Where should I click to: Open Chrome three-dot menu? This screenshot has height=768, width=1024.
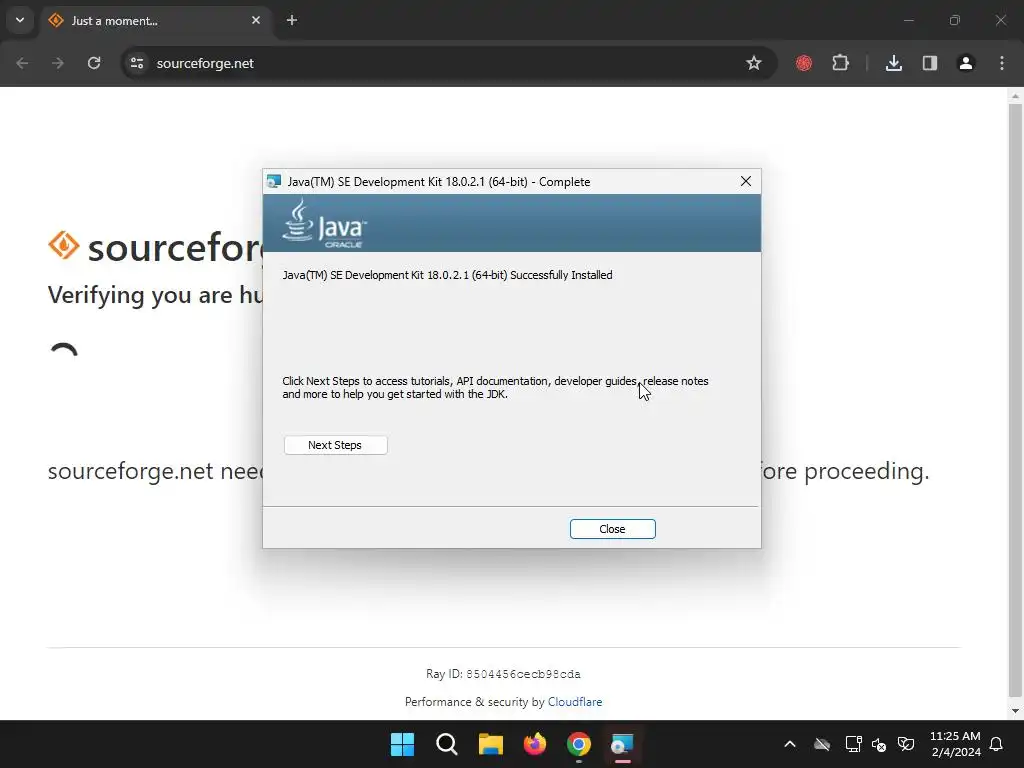pyautogui.click(x=1002, y=63)
